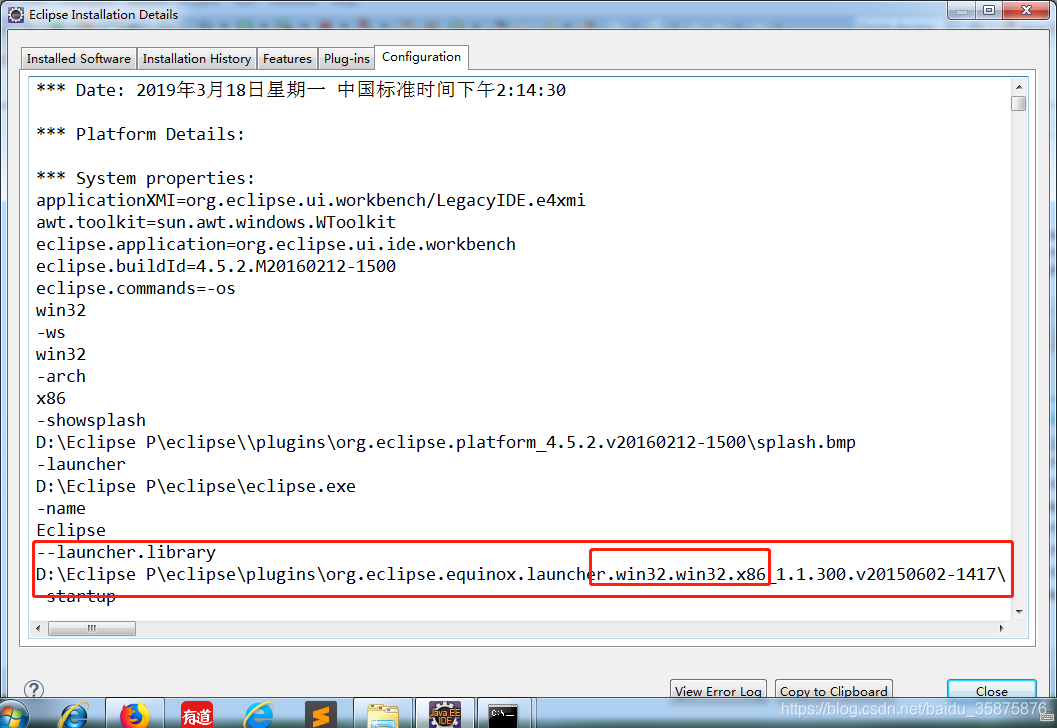Select the Configuration tab

[x=421, y=57]
